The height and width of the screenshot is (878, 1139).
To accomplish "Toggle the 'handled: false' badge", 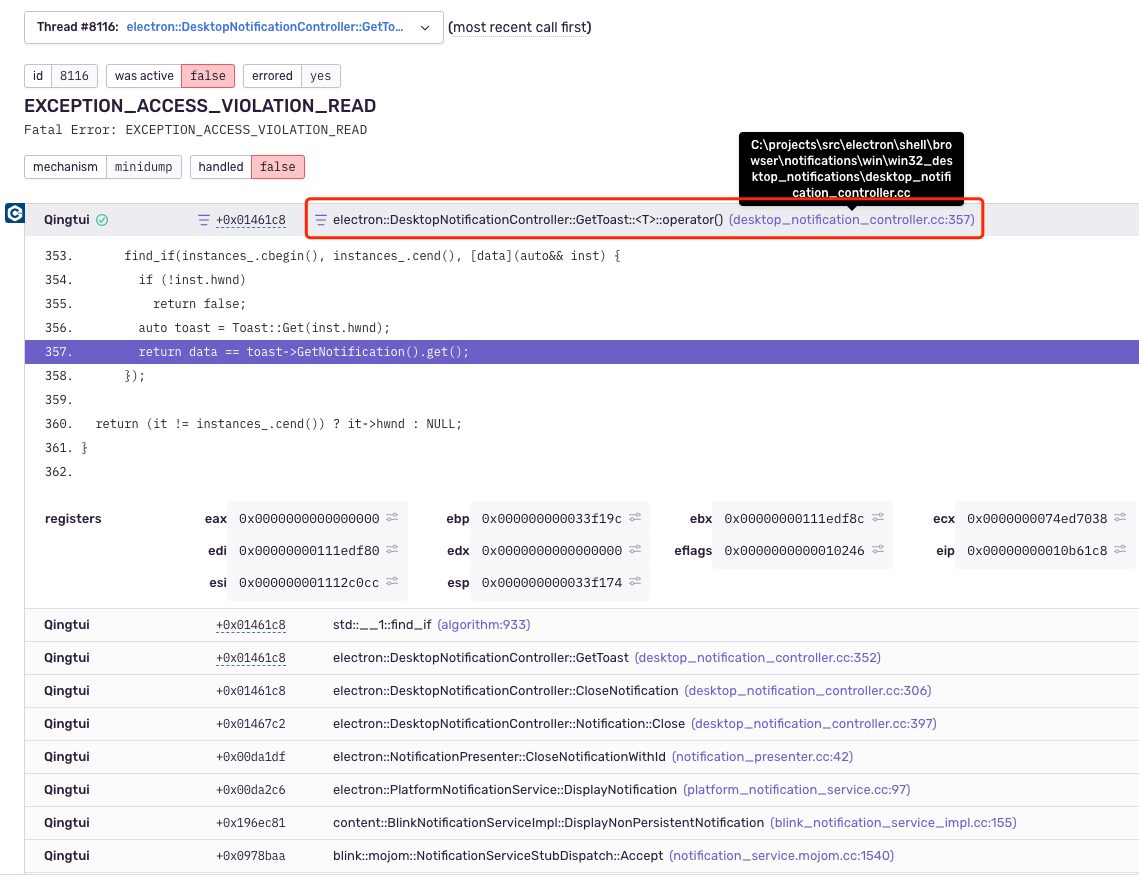I will point(247,167).
